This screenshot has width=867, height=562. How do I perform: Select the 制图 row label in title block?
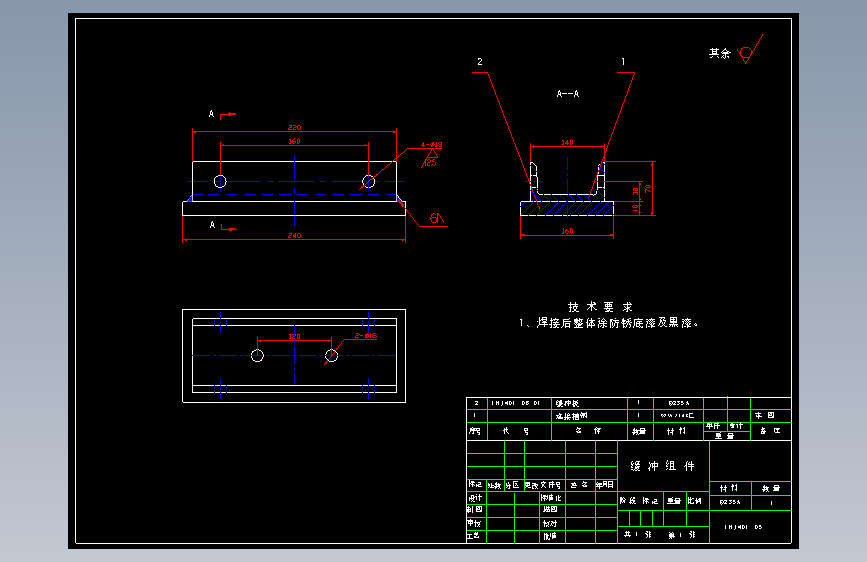(x=474, y=509)
